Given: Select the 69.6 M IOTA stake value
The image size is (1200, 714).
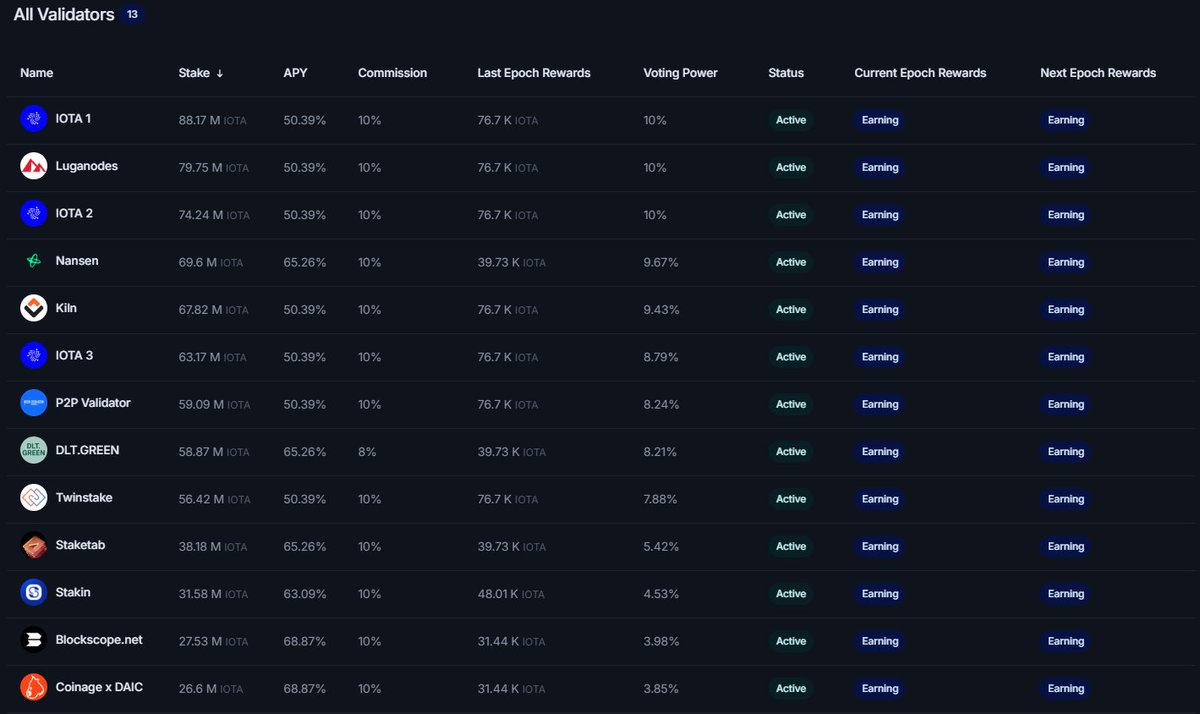Looking at the screenshot, I should click(x=211, y=262).
